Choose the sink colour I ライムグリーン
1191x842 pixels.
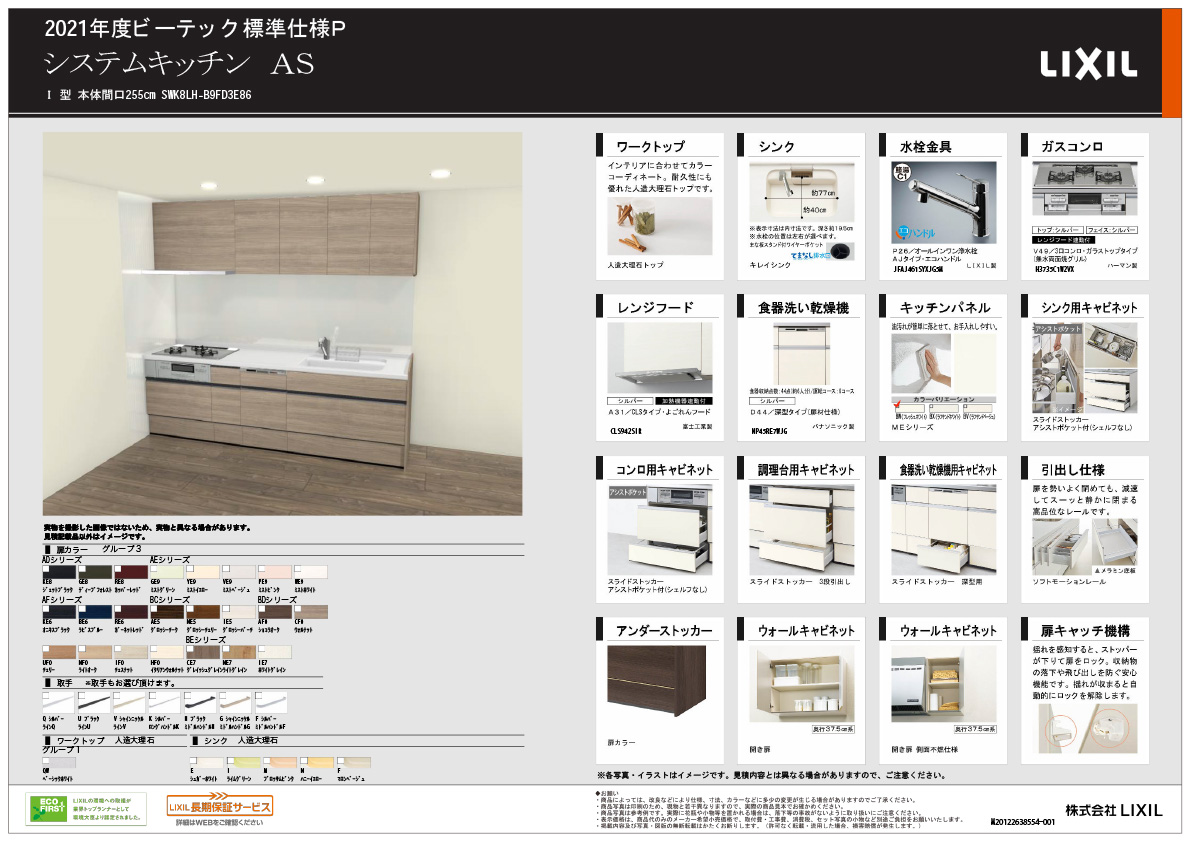click(x=243, y=762)
